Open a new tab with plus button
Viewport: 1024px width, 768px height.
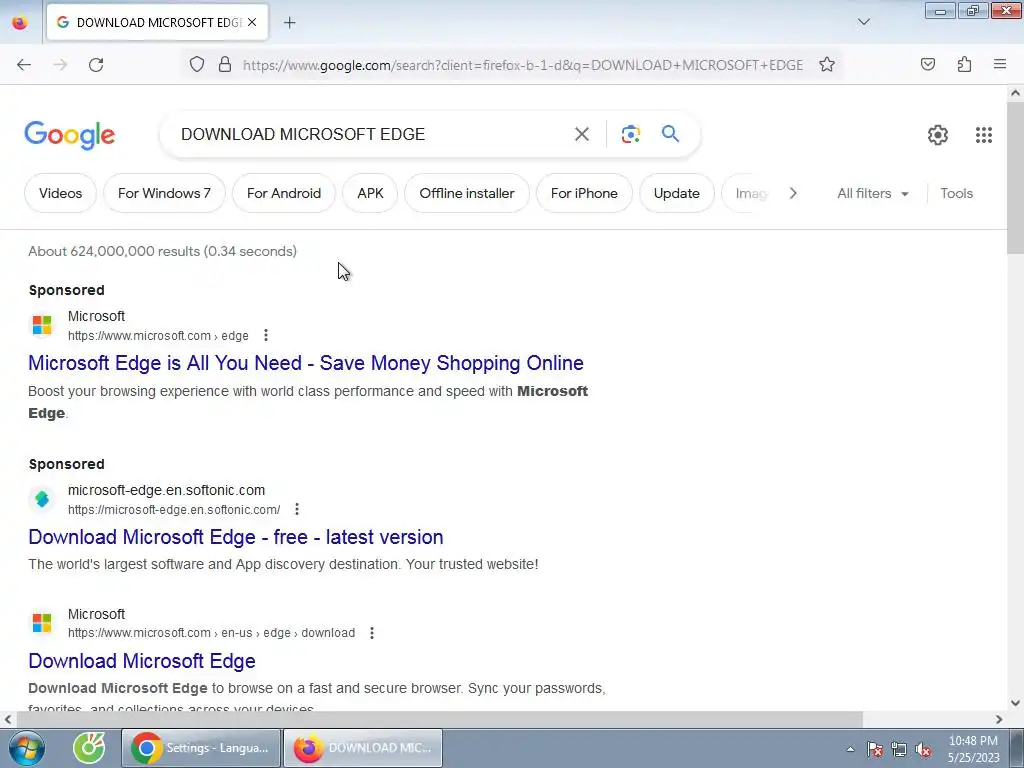289,23
